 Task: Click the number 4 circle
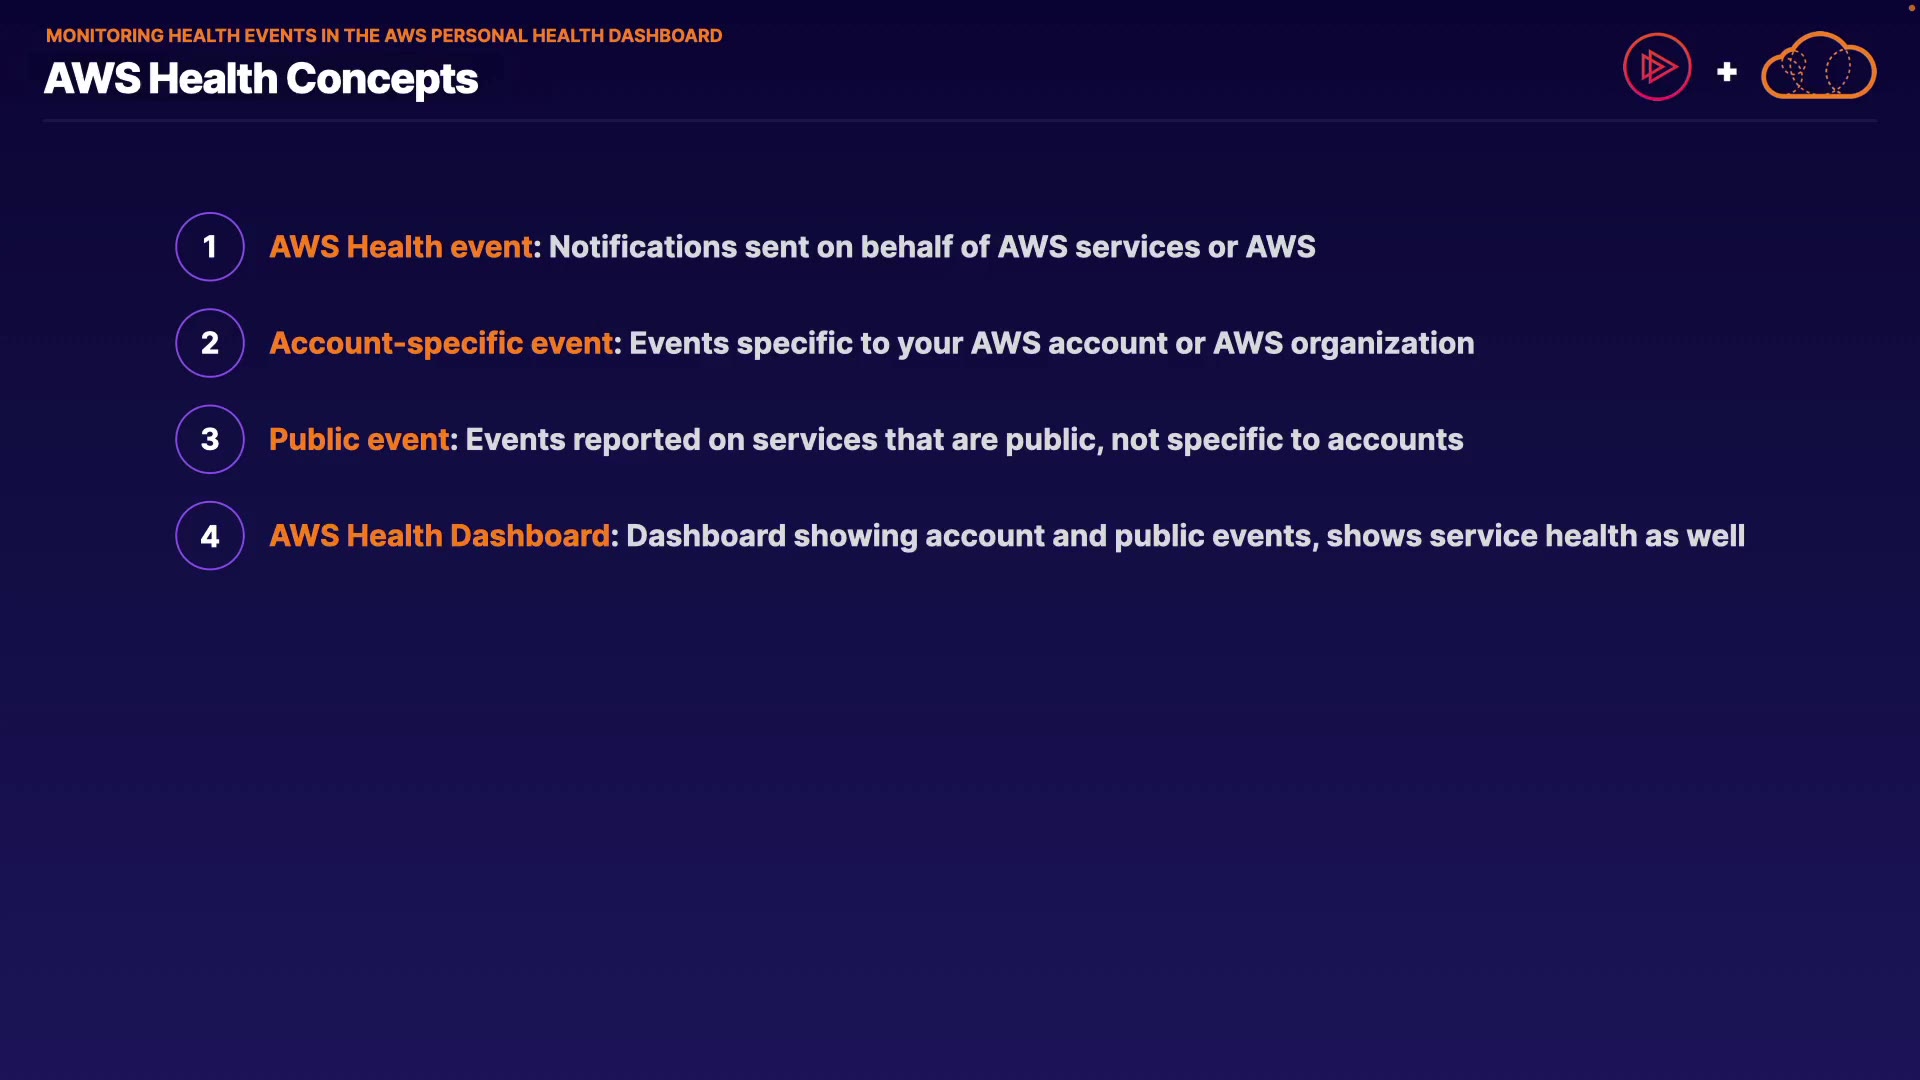tap(210, 536)
